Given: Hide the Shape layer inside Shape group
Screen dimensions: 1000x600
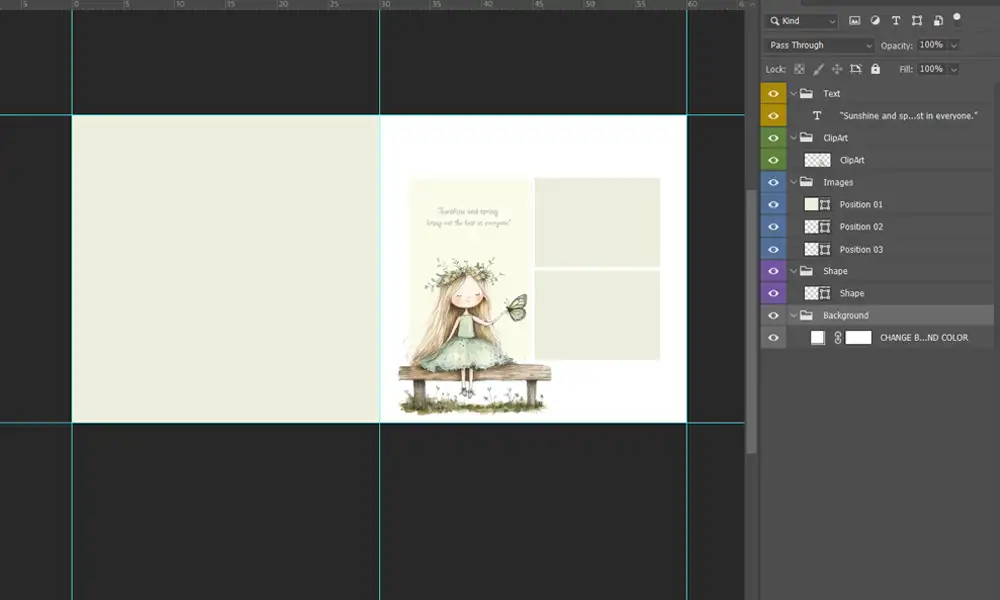Looking at the screenshot, I should pyautogui.click(x=773, y=293).
